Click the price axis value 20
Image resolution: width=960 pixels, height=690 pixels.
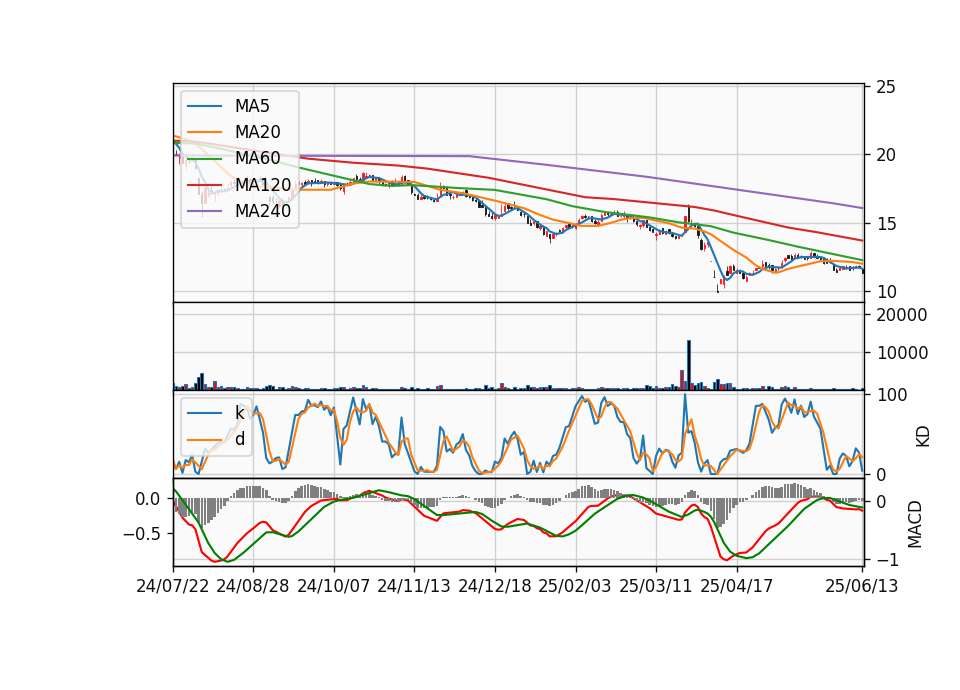click(x=886, y=156)
